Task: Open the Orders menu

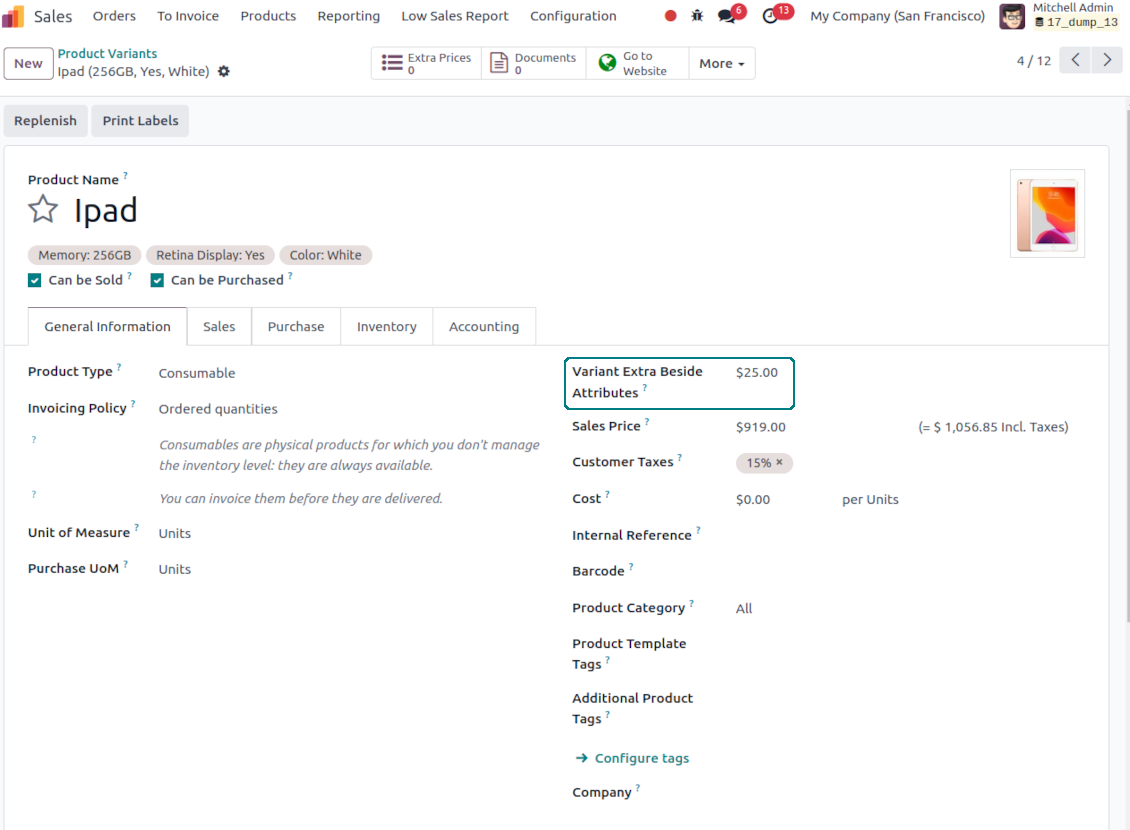Action: pyautogui.click(x=114, y=16)
